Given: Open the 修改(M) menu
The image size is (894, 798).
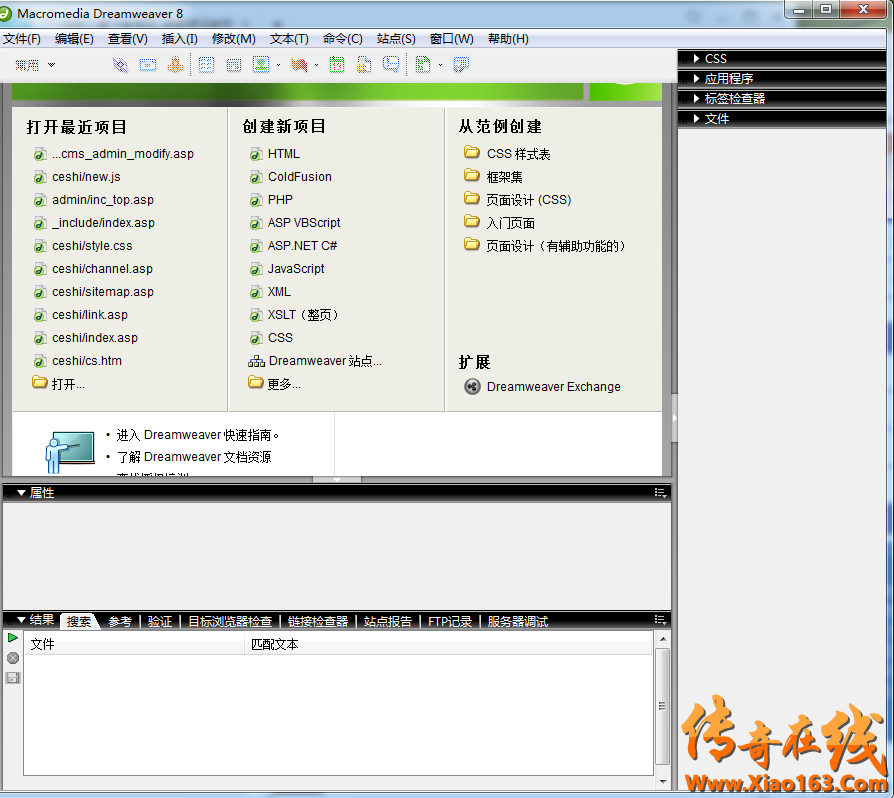Looking at the screenshot, I should pyautogui.click(x=234, y=39).
